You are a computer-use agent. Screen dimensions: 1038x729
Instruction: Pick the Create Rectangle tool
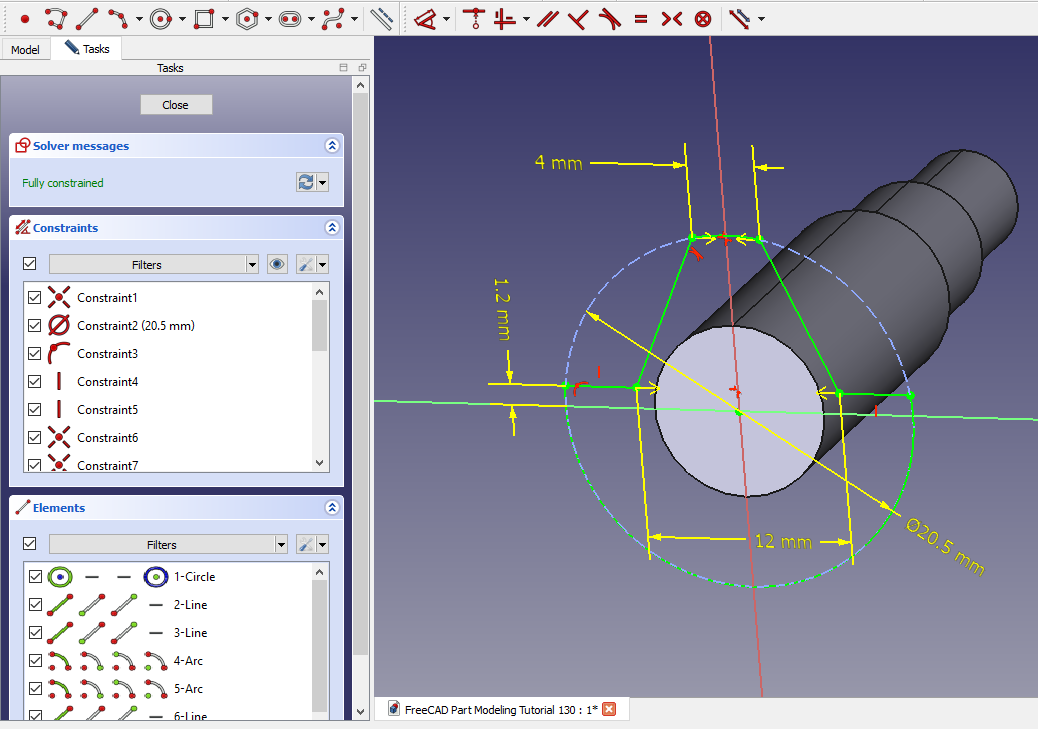pos(204,18)
